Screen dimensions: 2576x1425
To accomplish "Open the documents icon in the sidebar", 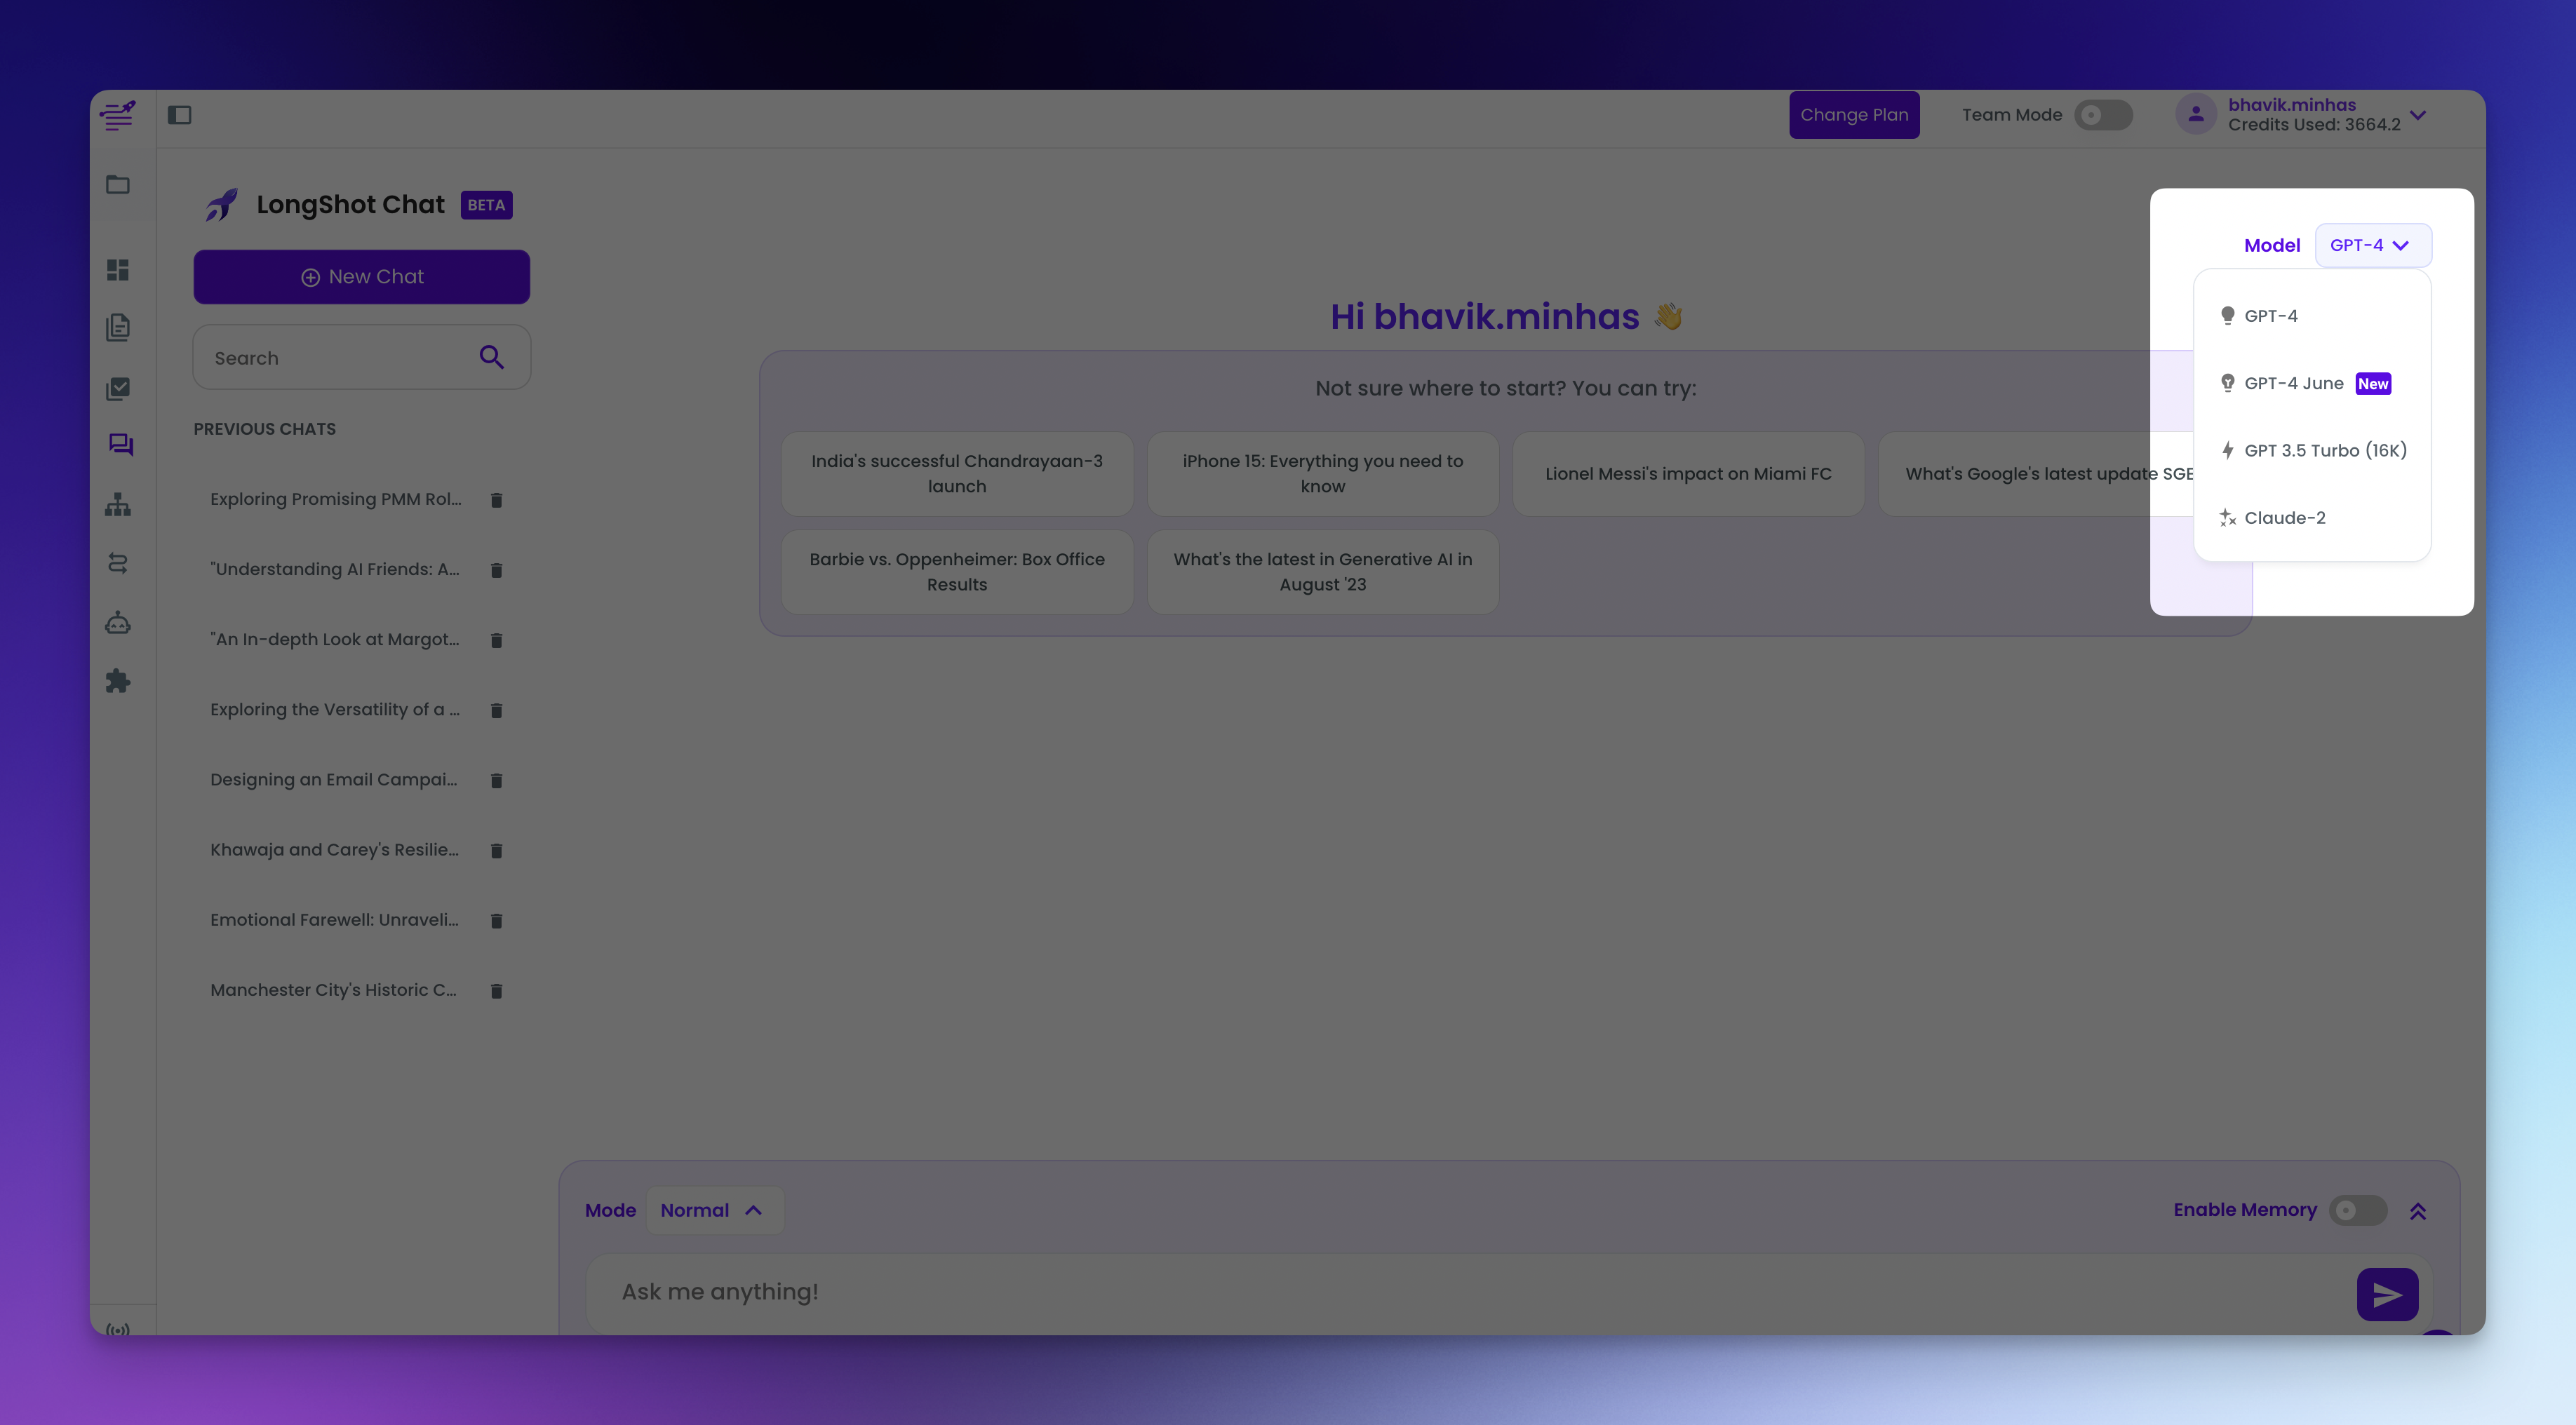I will point(118,327).
